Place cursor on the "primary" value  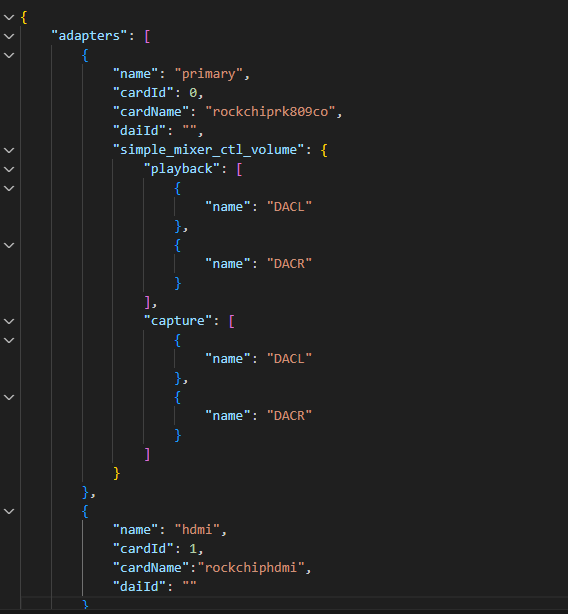pos(209,74)
